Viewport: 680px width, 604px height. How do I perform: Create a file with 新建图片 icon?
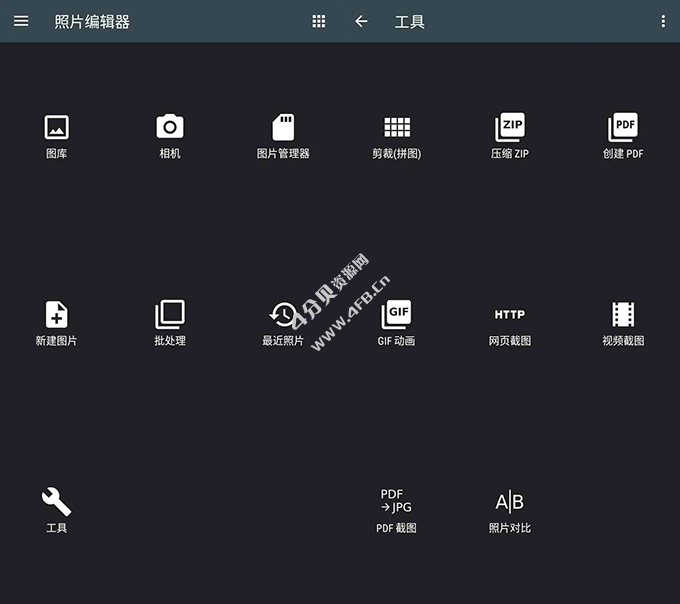[x=56, y=315]
